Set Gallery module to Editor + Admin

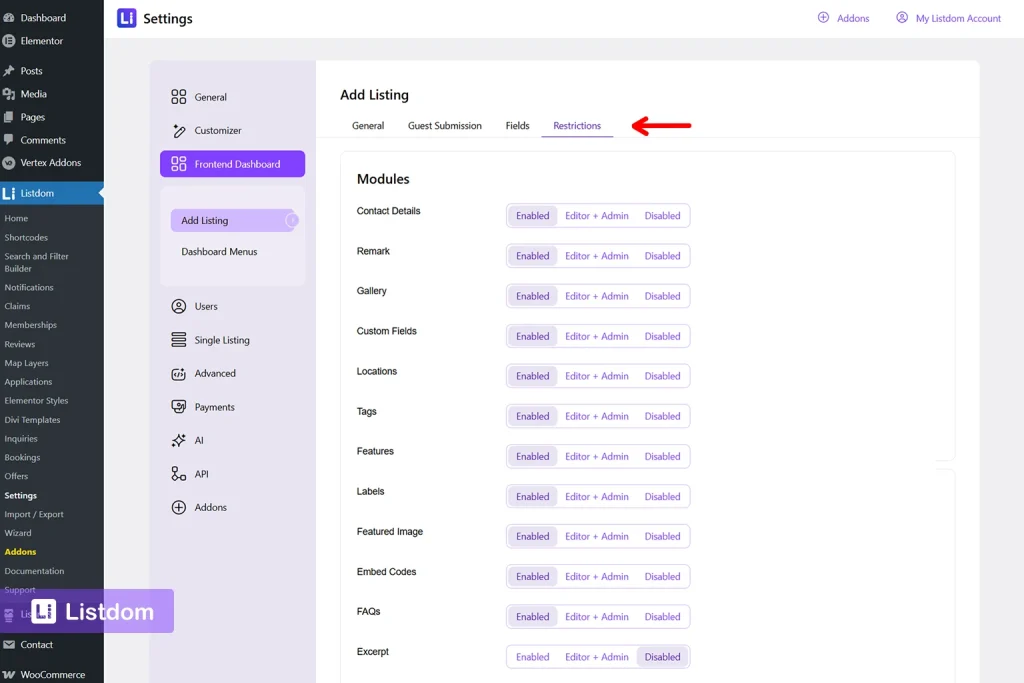click(x=597, y=296)
